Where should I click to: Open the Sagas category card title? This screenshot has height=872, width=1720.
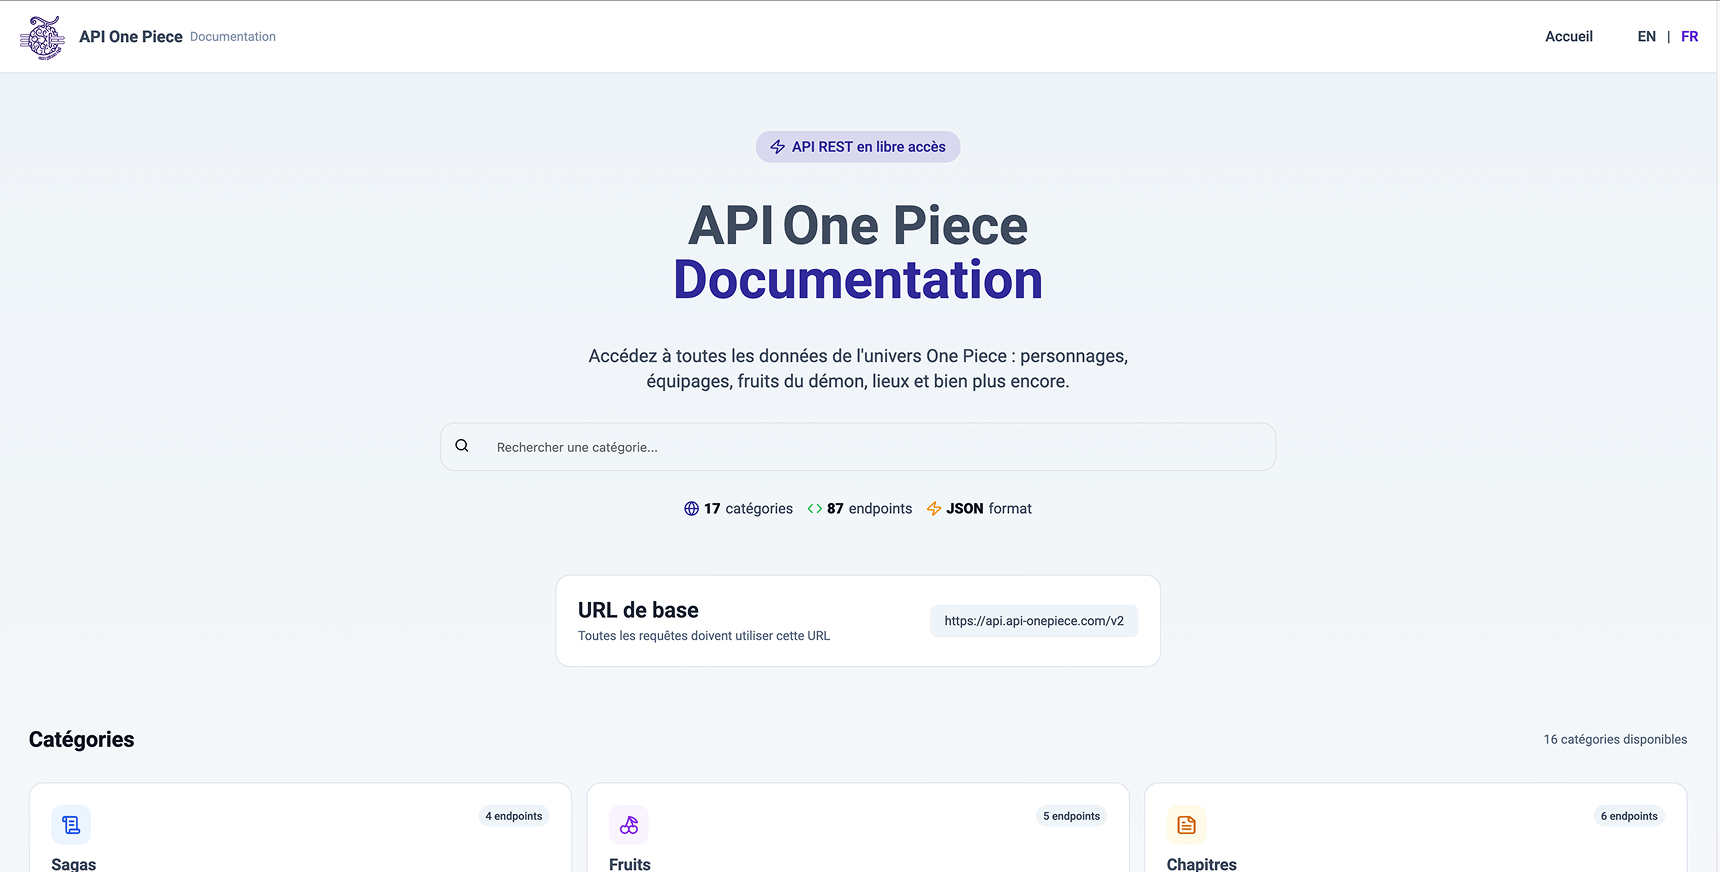74,864
